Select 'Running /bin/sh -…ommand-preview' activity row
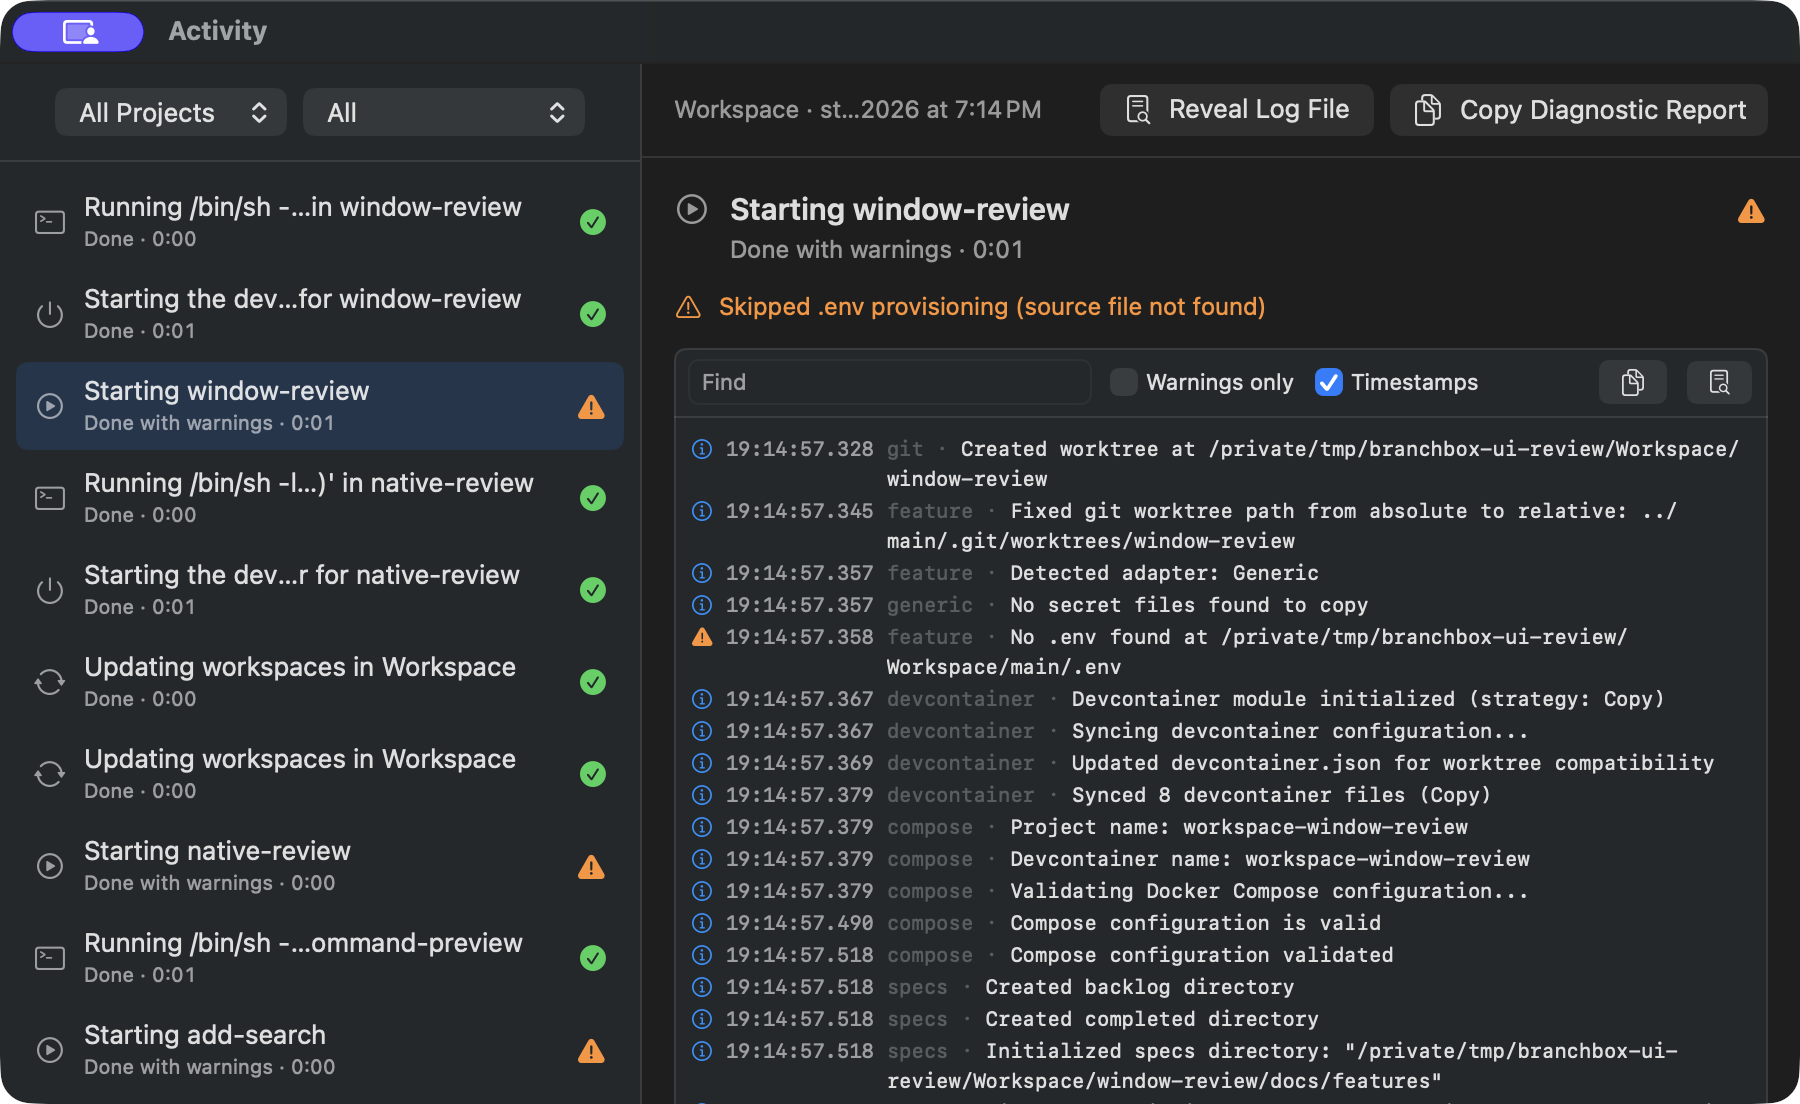Image resolution: width=1800 pixels, height=1104 pixels. pyautogui.click(x=320, y=958)
